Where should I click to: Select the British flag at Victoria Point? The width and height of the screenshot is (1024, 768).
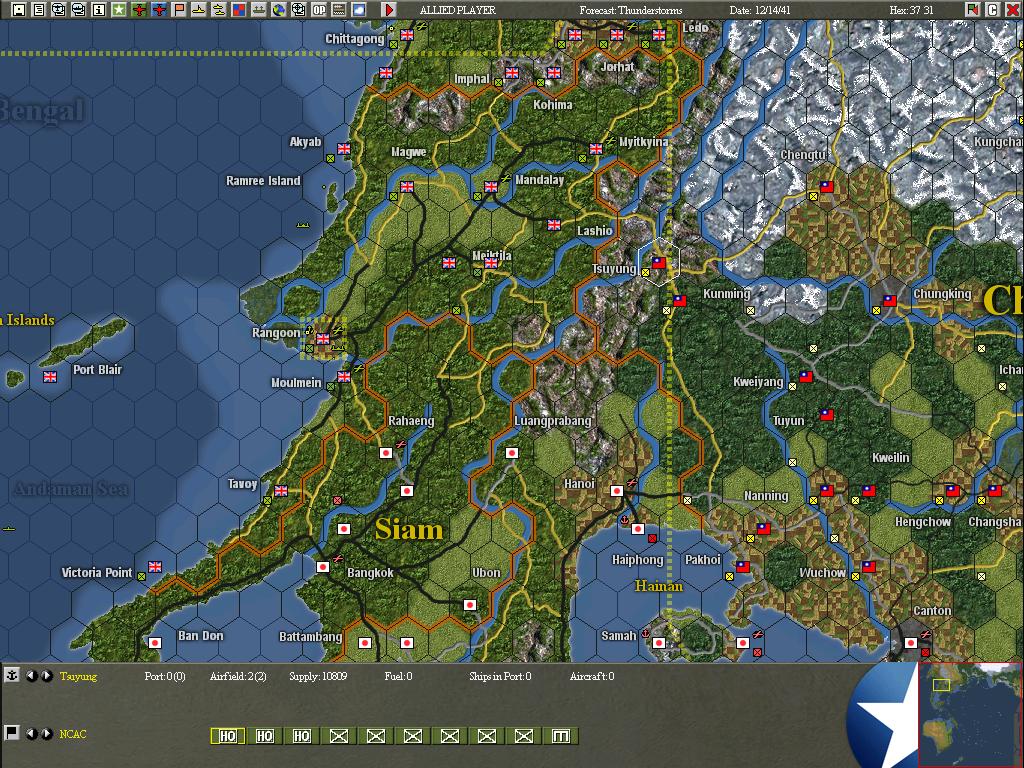[155, 566]
